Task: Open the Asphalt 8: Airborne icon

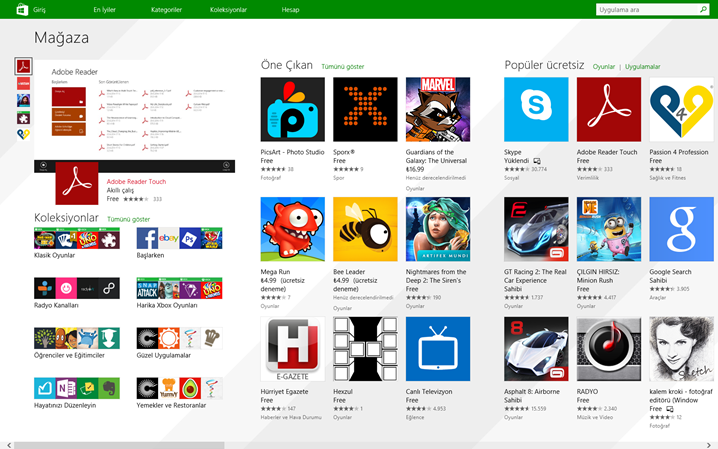Action: (536, 349)
